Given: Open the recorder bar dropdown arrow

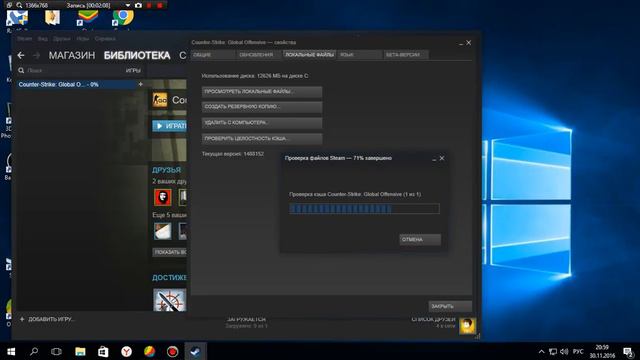Looking at the screenshot, I should [128, 6].
